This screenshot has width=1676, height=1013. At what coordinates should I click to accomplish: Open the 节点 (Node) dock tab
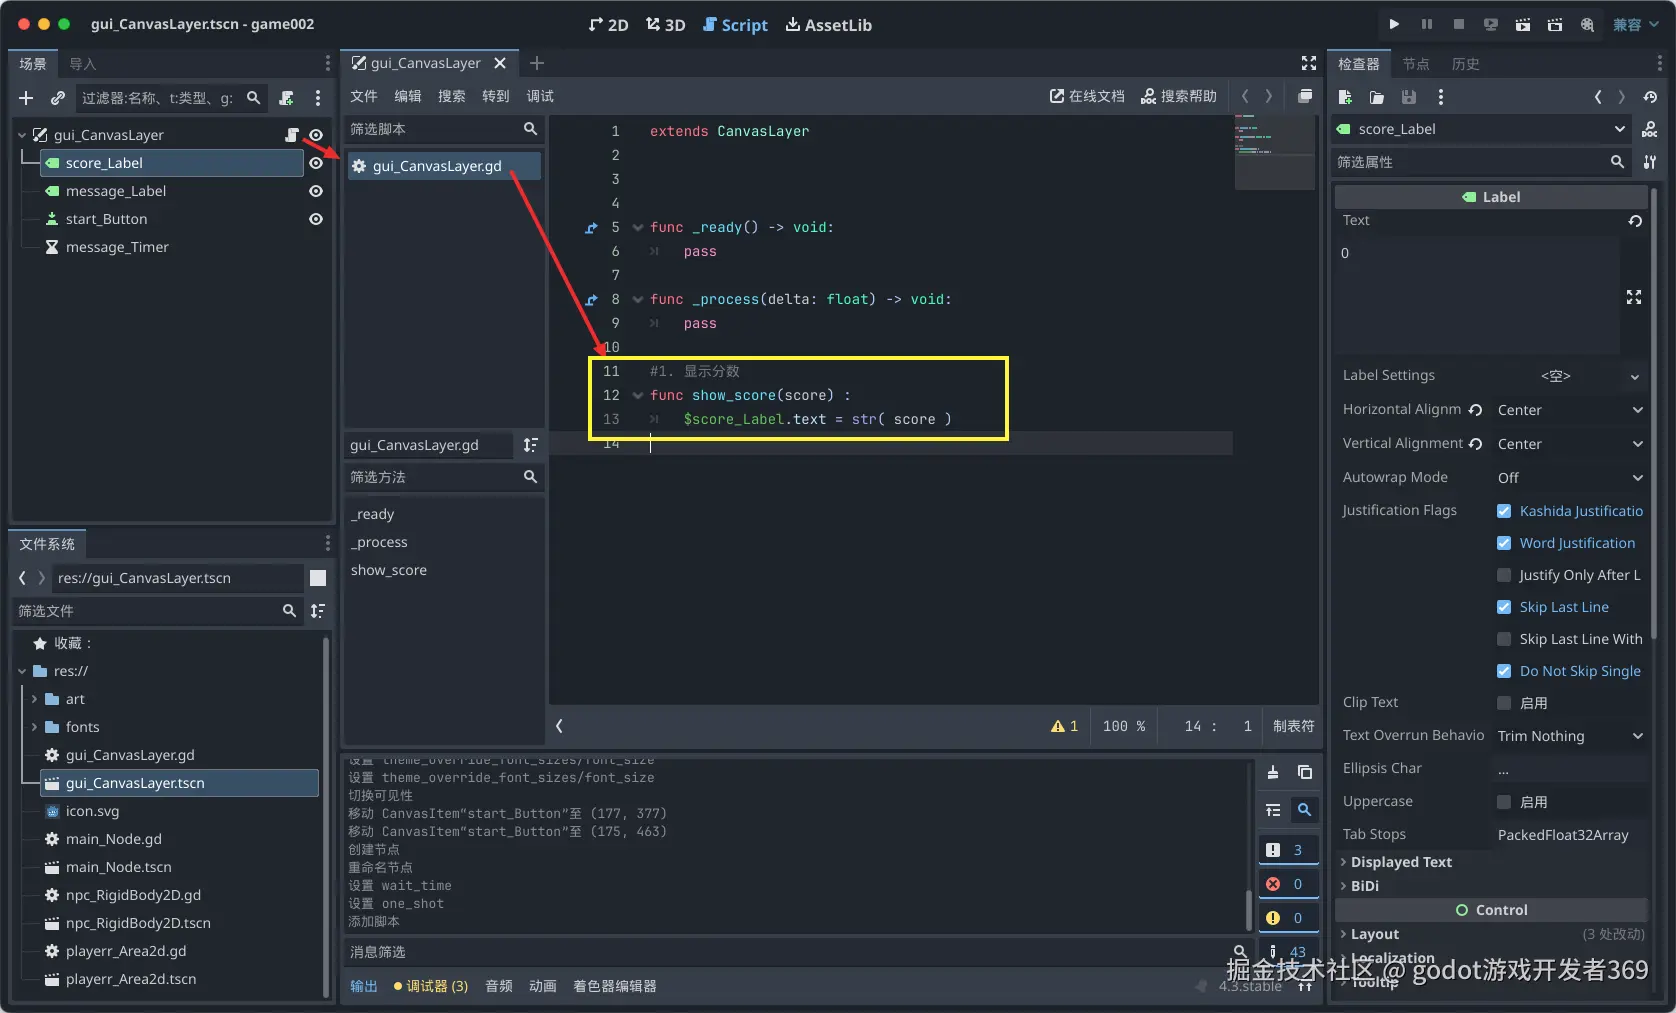1416,64
